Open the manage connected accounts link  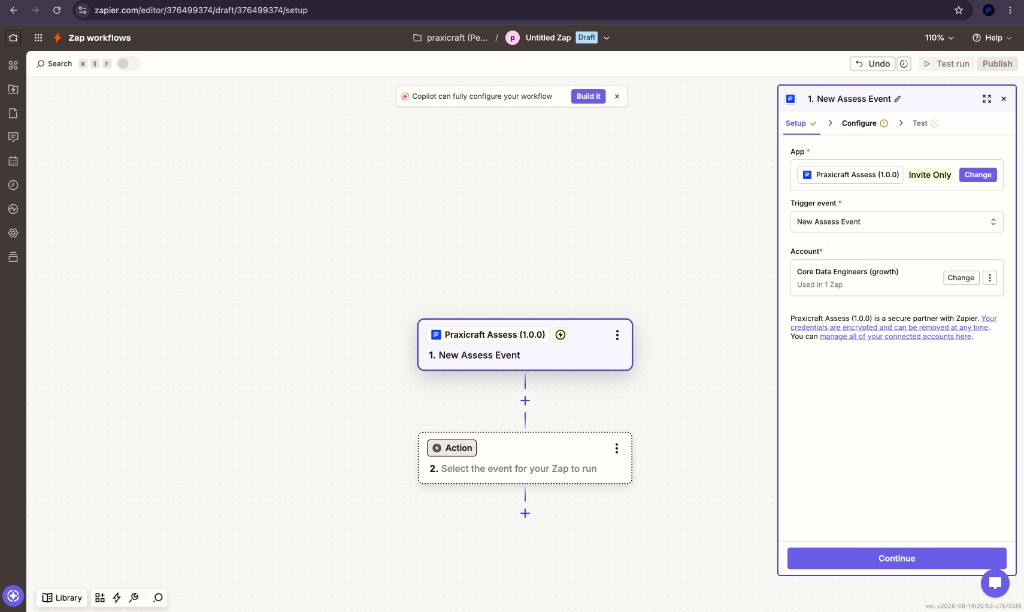point(895,336)
